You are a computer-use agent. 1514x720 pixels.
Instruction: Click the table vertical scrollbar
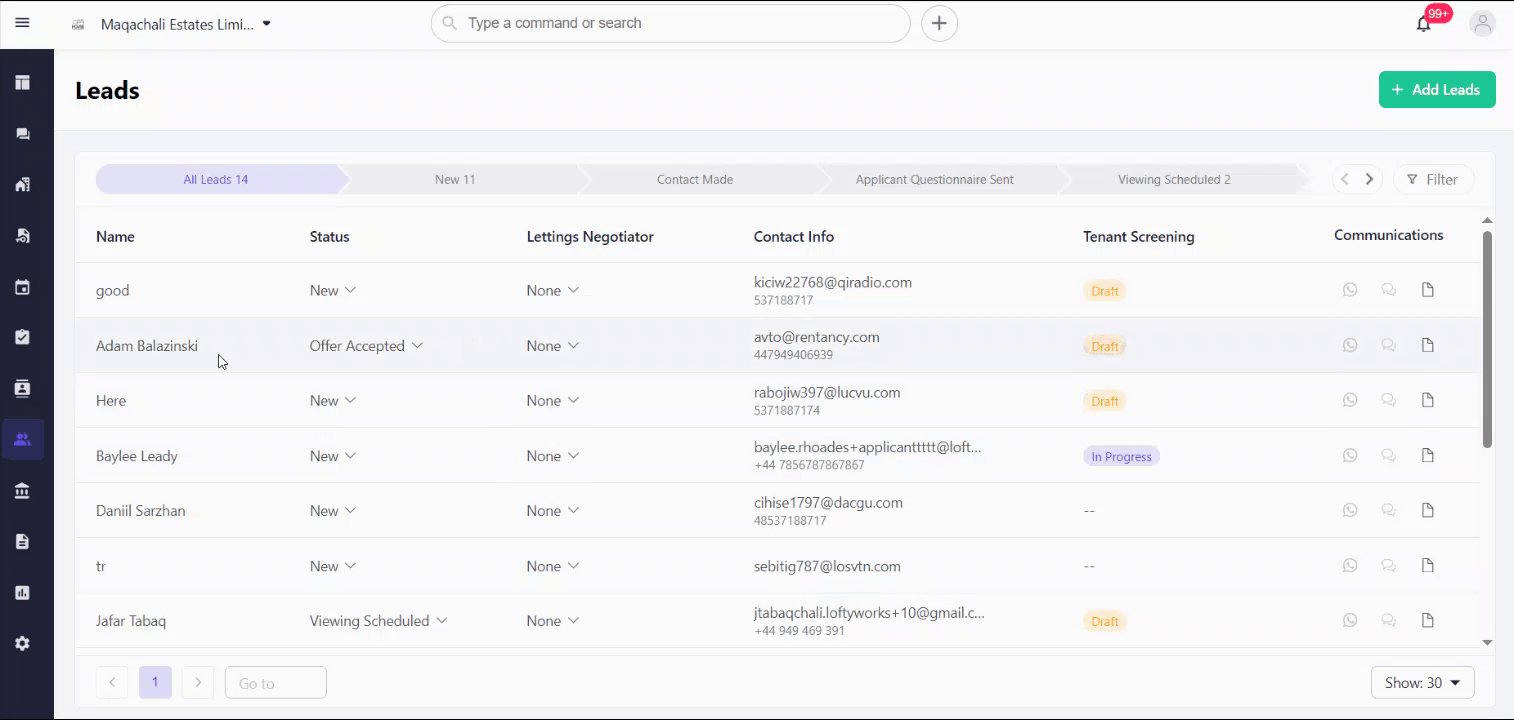(1487, 340)
